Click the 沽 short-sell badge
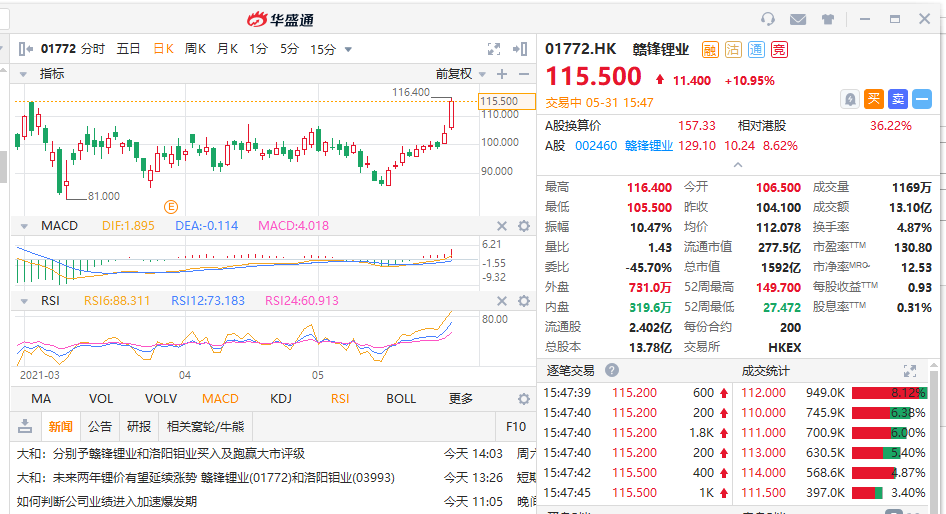946x514 pixels. (733, 49)
